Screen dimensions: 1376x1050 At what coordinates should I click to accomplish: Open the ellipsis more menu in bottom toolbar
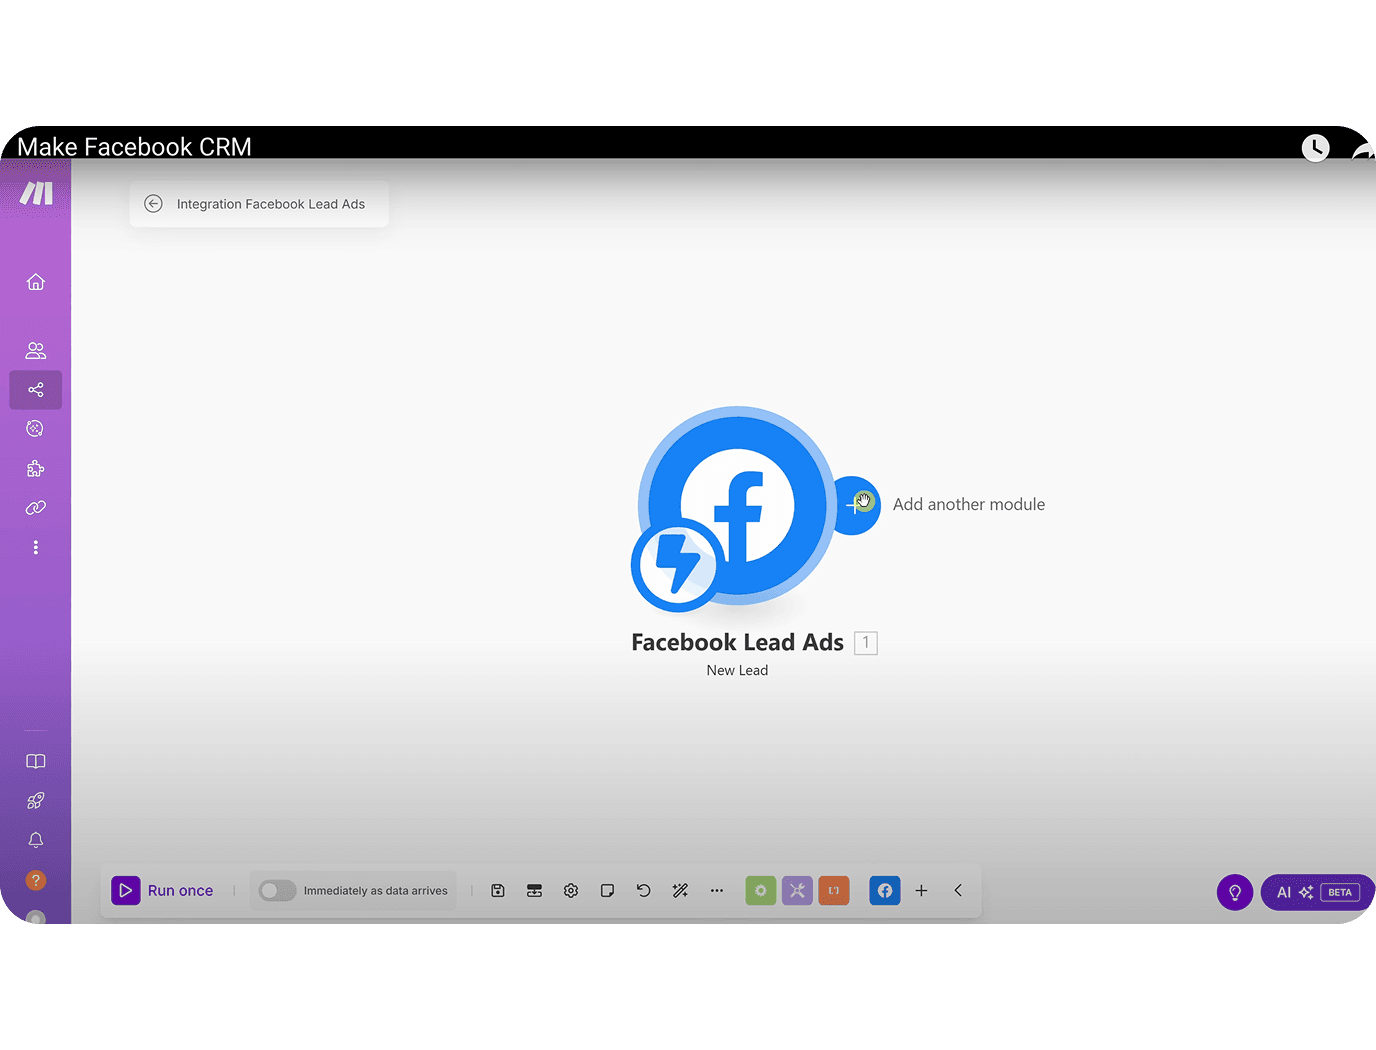[x=717, y=891]
